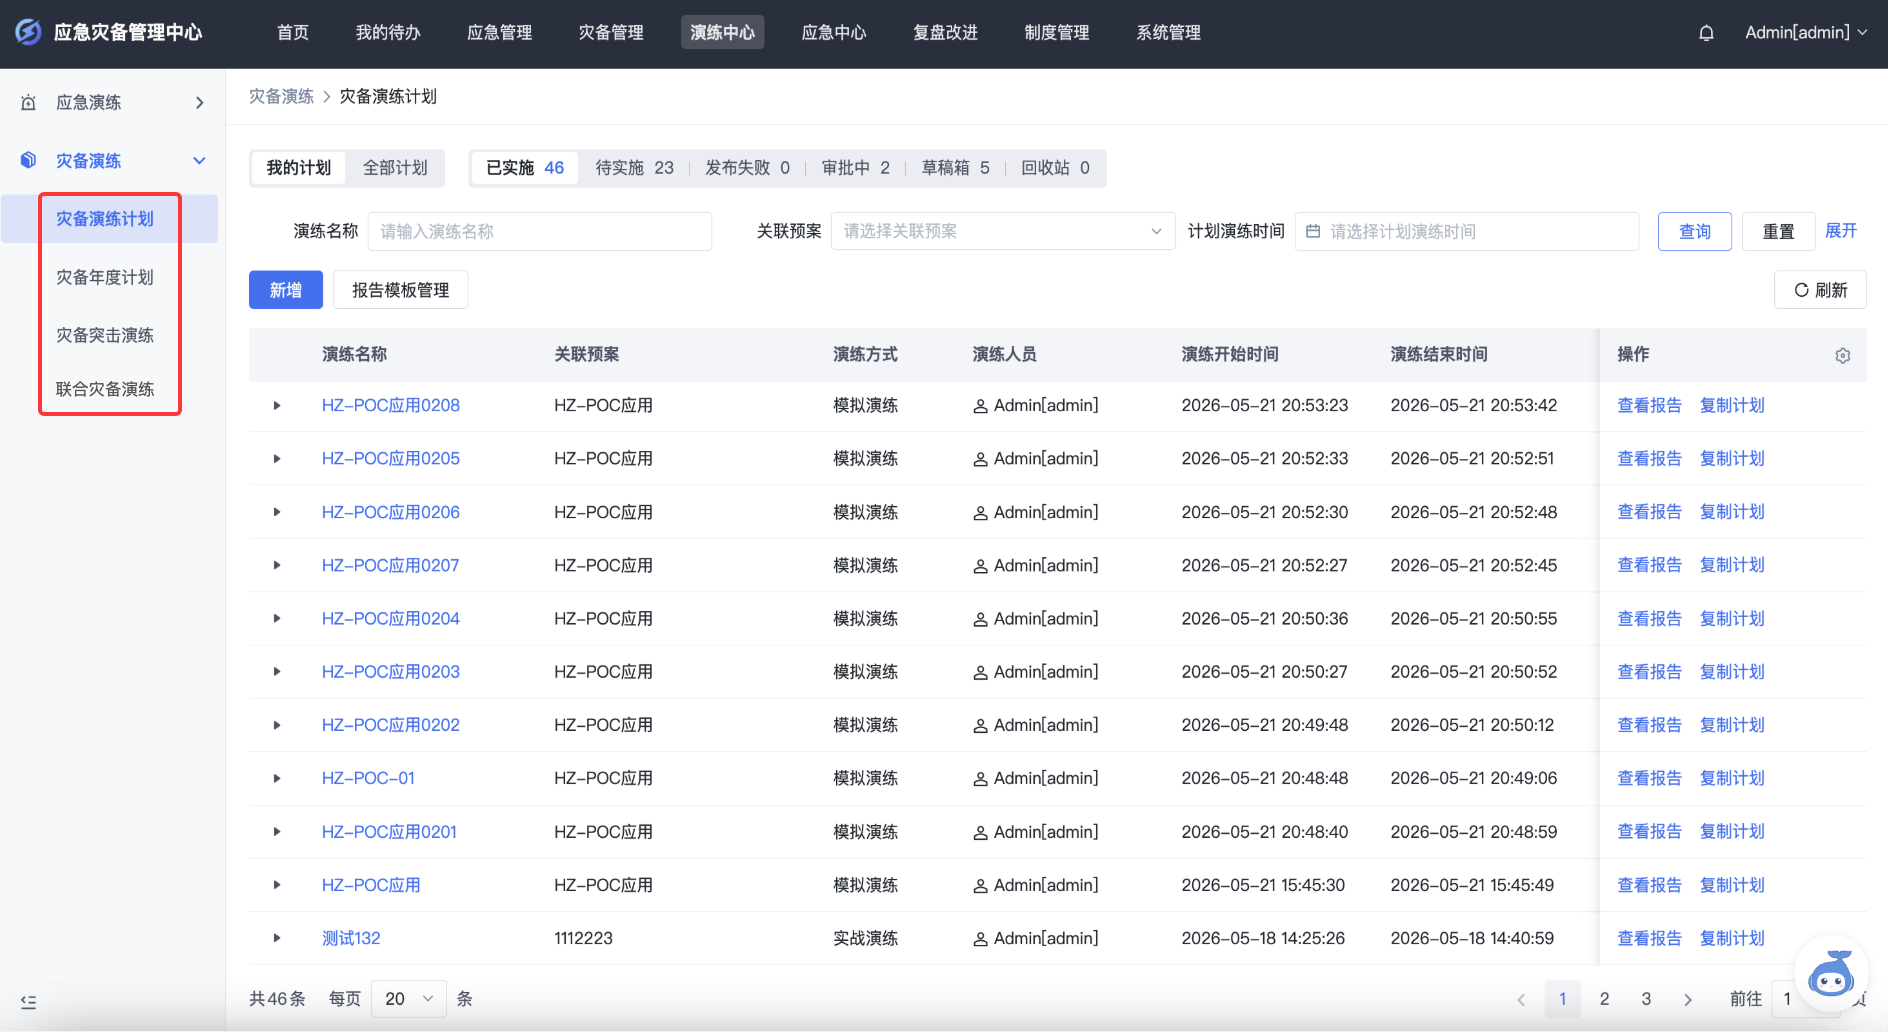Go to page 2
The height and width of the screenshot is (1032, 1888).
[1604, 999]
